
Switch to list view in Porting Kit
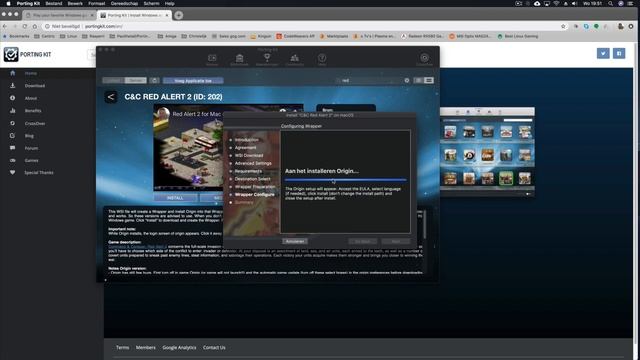coord(429,80)
